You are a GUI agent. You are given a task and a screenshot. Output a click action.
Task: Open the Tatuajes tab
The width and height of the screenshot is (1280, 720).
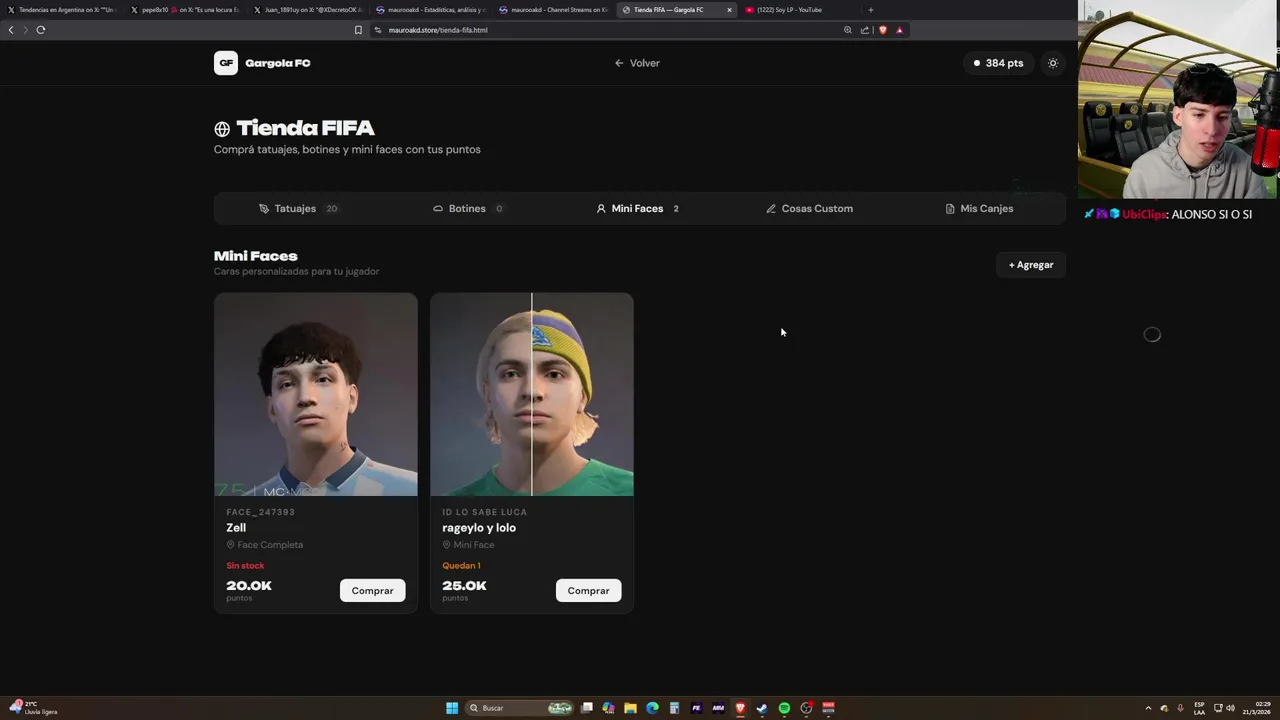point(298,209)
